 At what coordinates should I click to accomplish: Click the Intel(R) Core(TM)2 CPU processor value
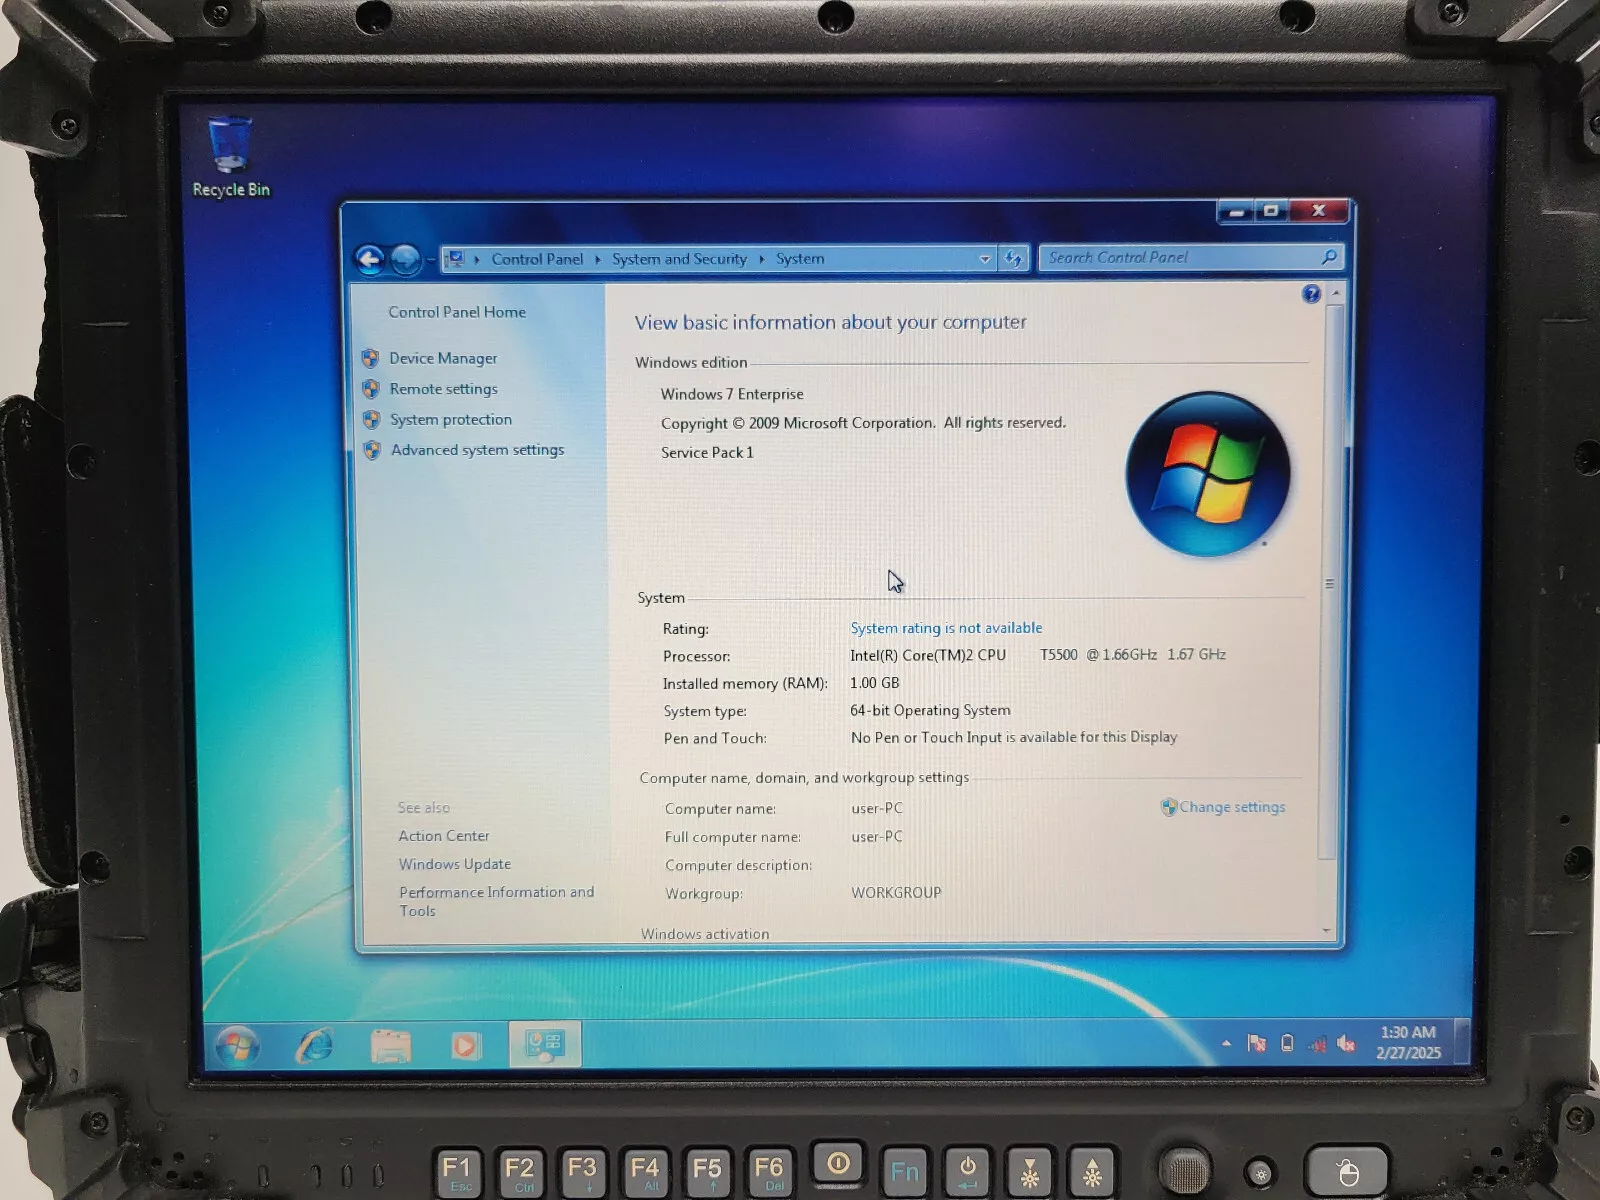(x=1038, y=655)
